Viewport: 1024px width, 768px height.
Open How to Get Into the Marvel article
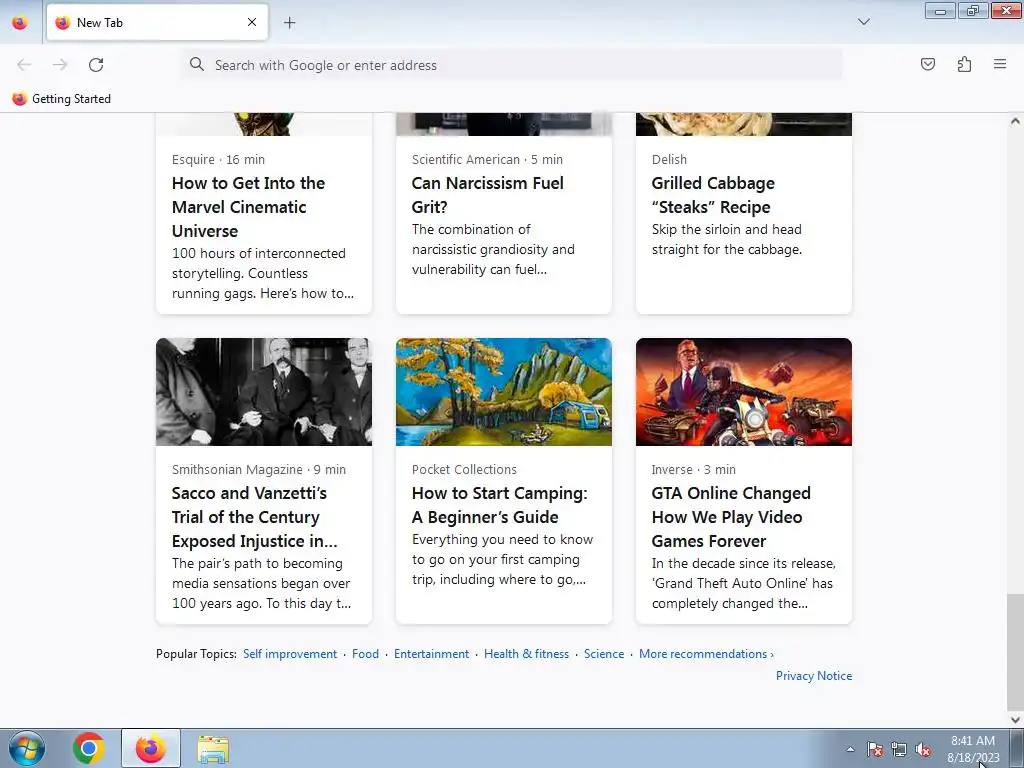pos(248,207)
